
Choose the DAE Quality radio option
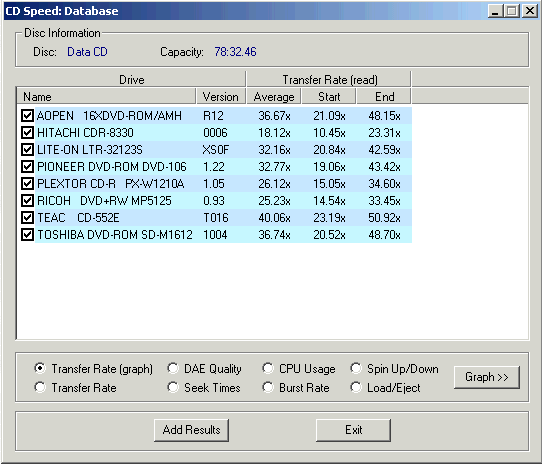pyautogui.click(x=173, y=368)
